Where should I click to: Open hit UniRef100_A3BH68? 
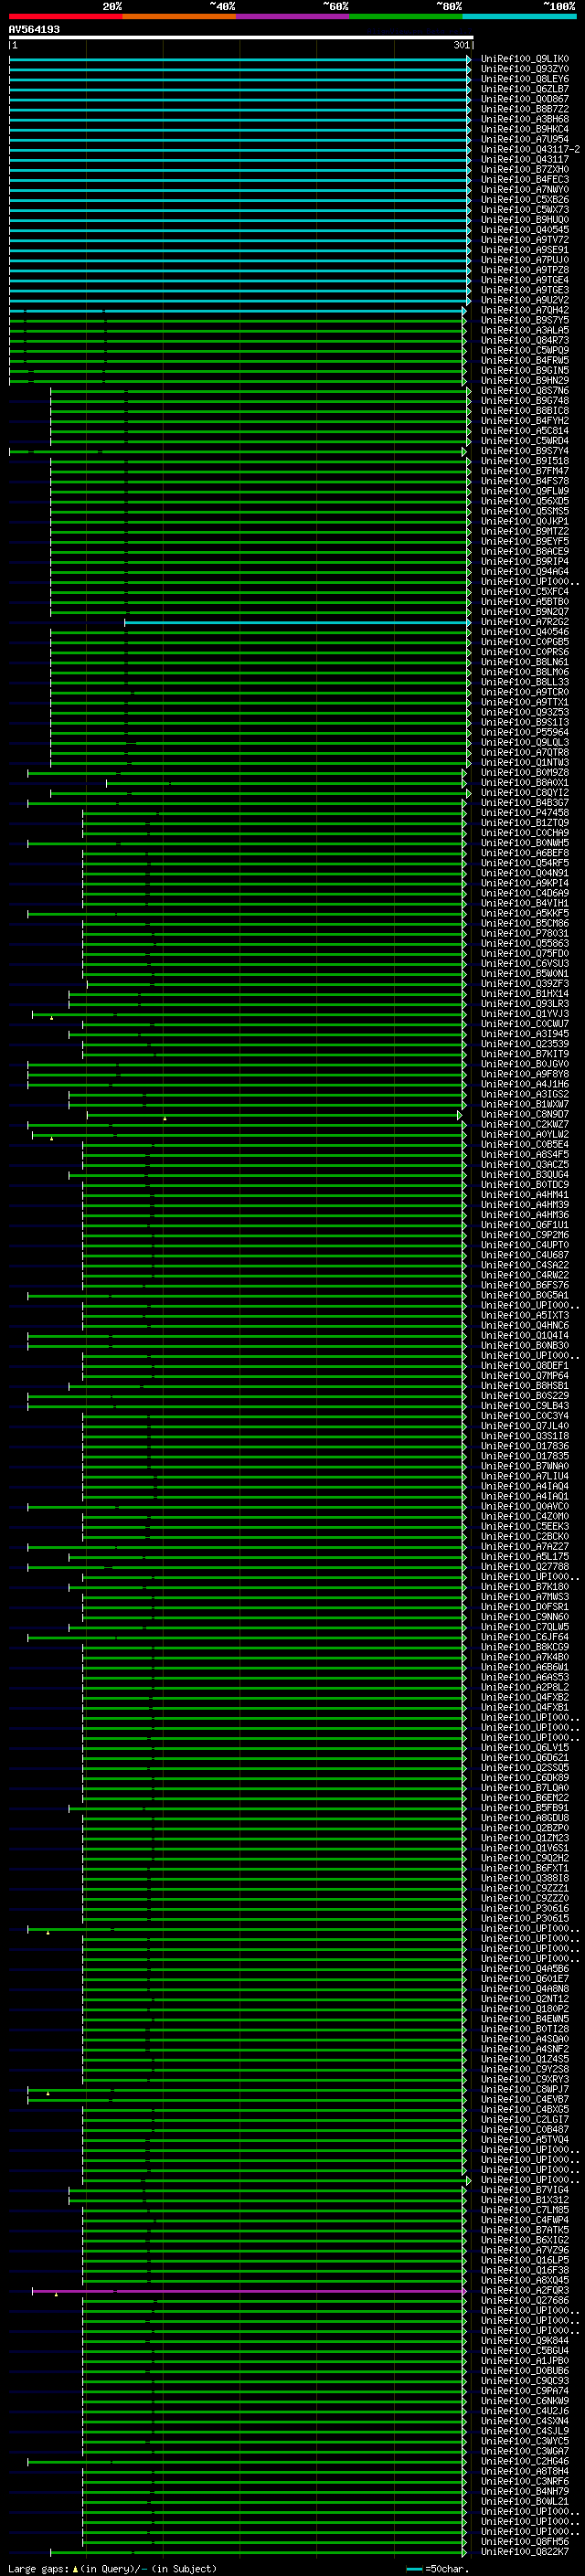pyautogui.click(x=524, y=119)
